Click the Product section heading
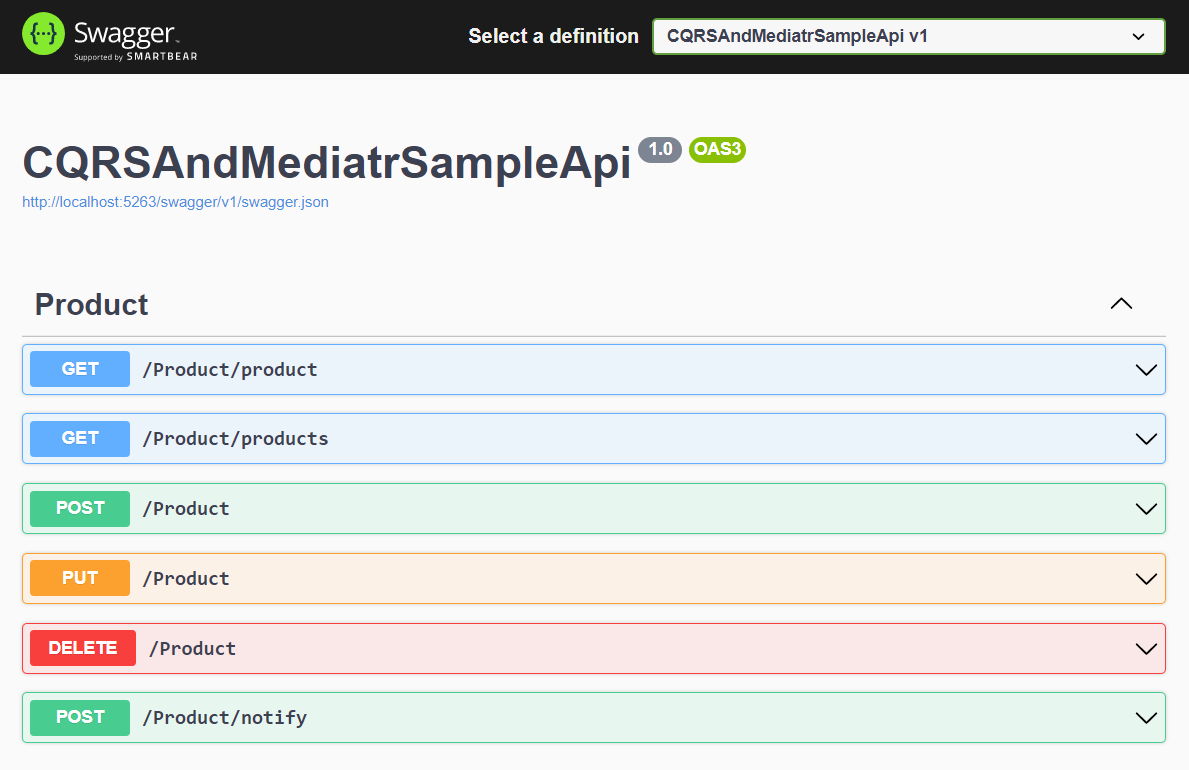Screen dimensions: 1189x770 click(x=91, y=305)
